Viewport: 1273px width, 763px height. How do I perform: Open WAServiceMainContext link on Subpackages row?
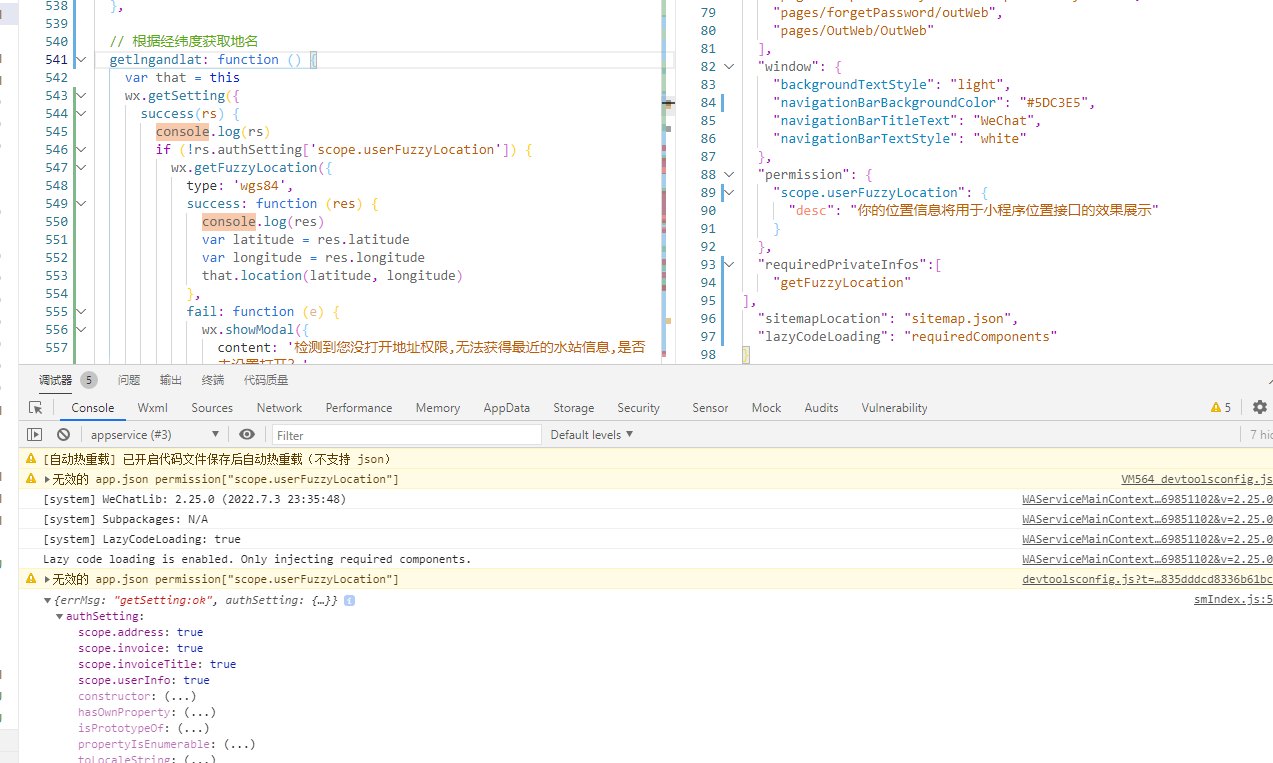[x=1147, y=520]
